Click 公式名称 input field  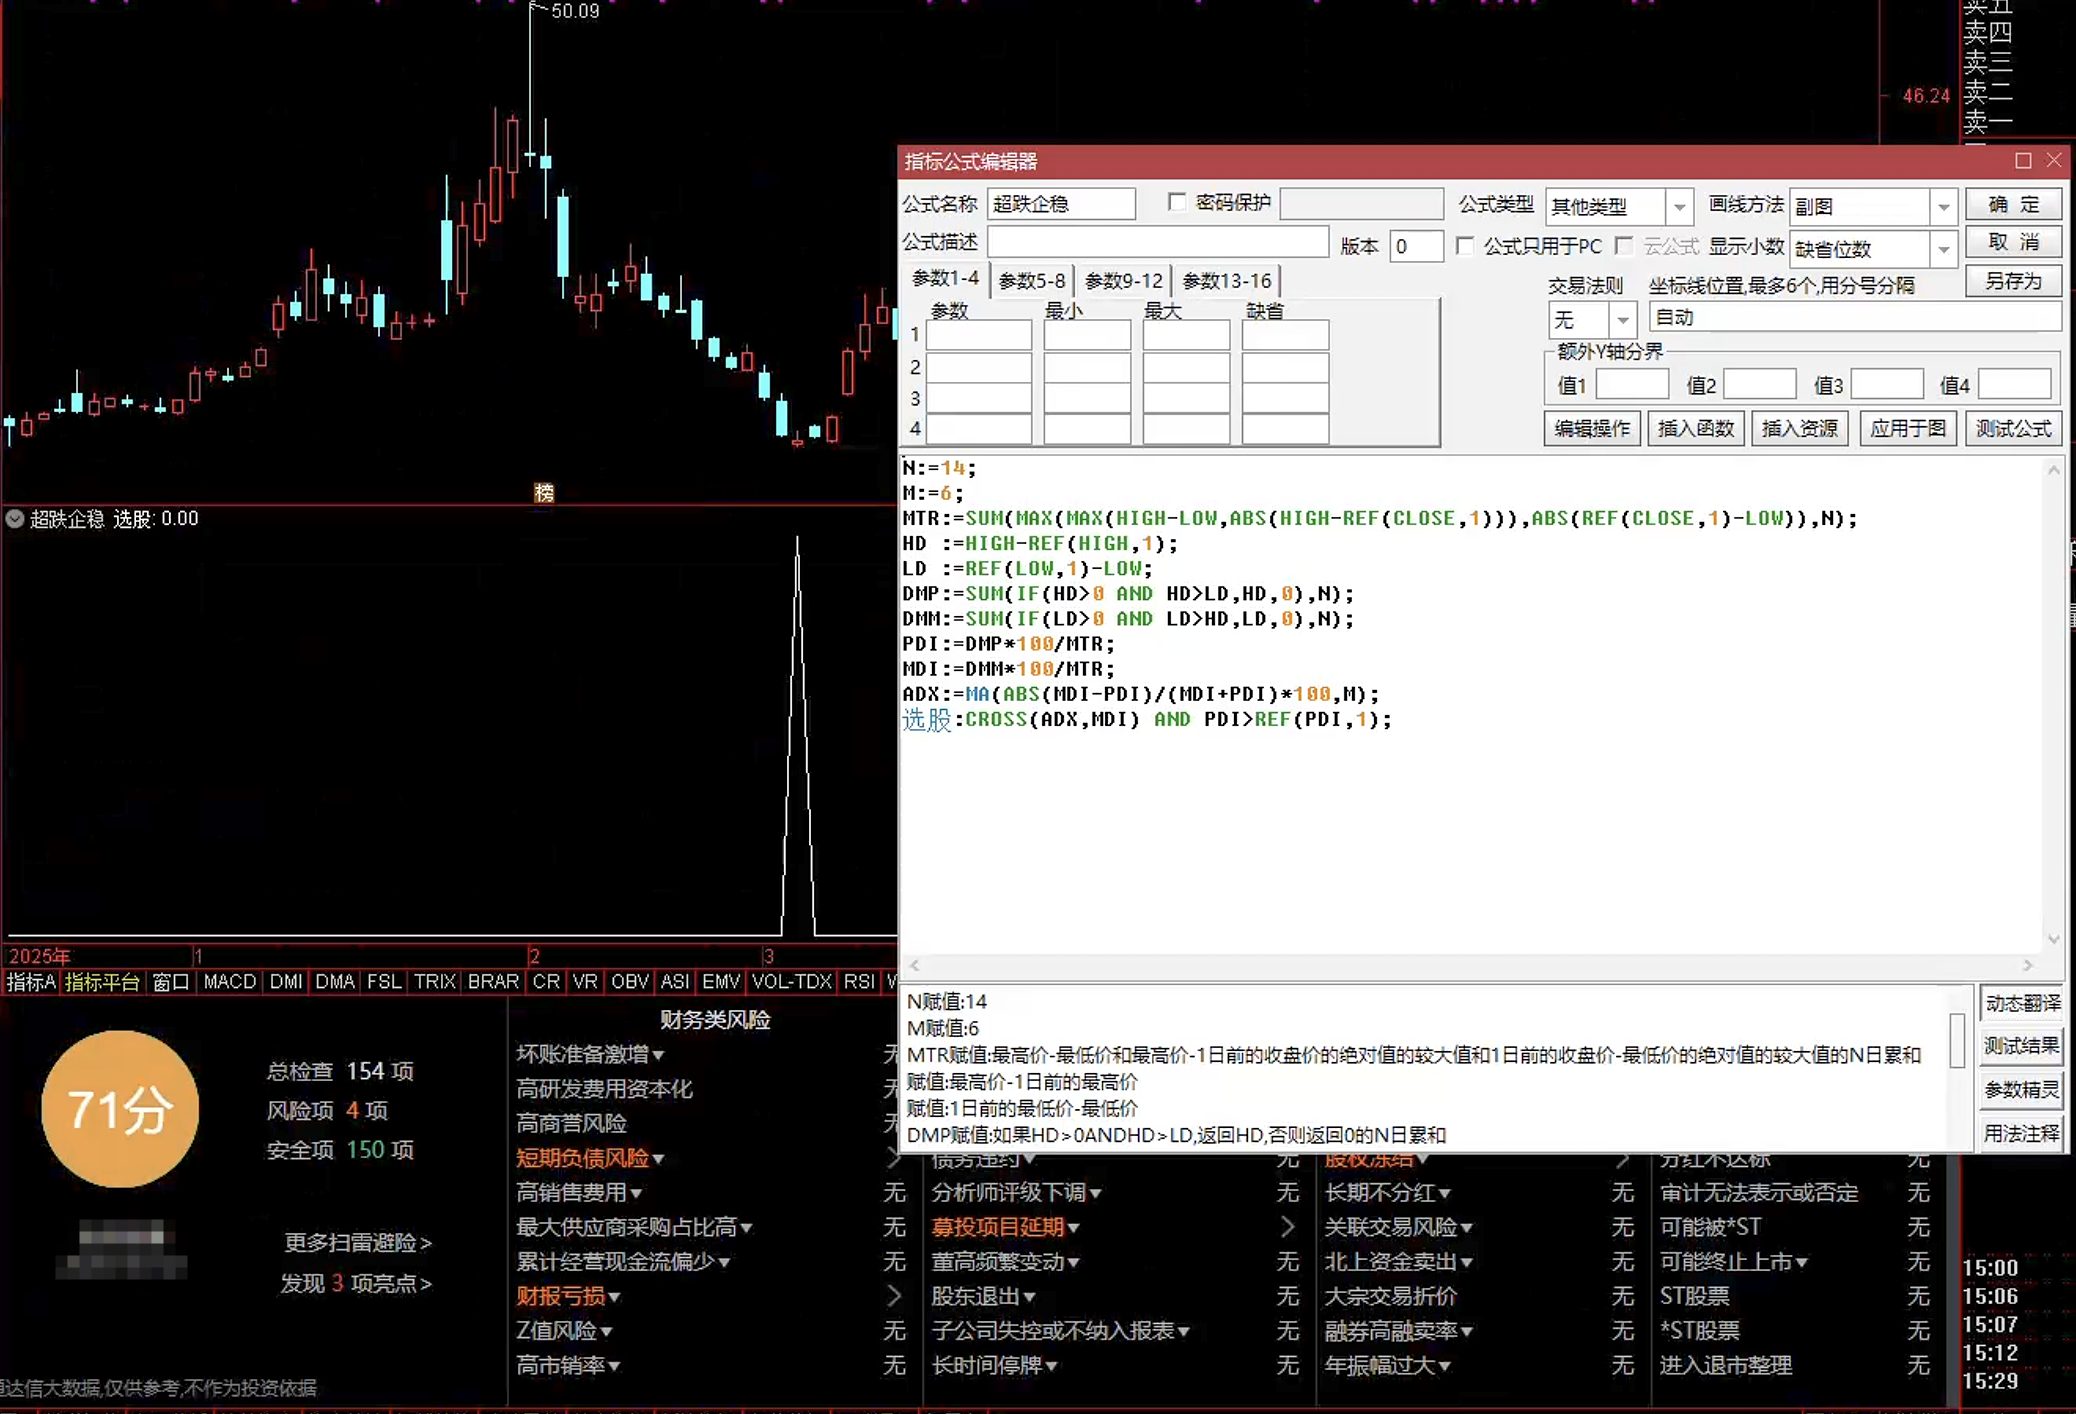click(1061, 204)
